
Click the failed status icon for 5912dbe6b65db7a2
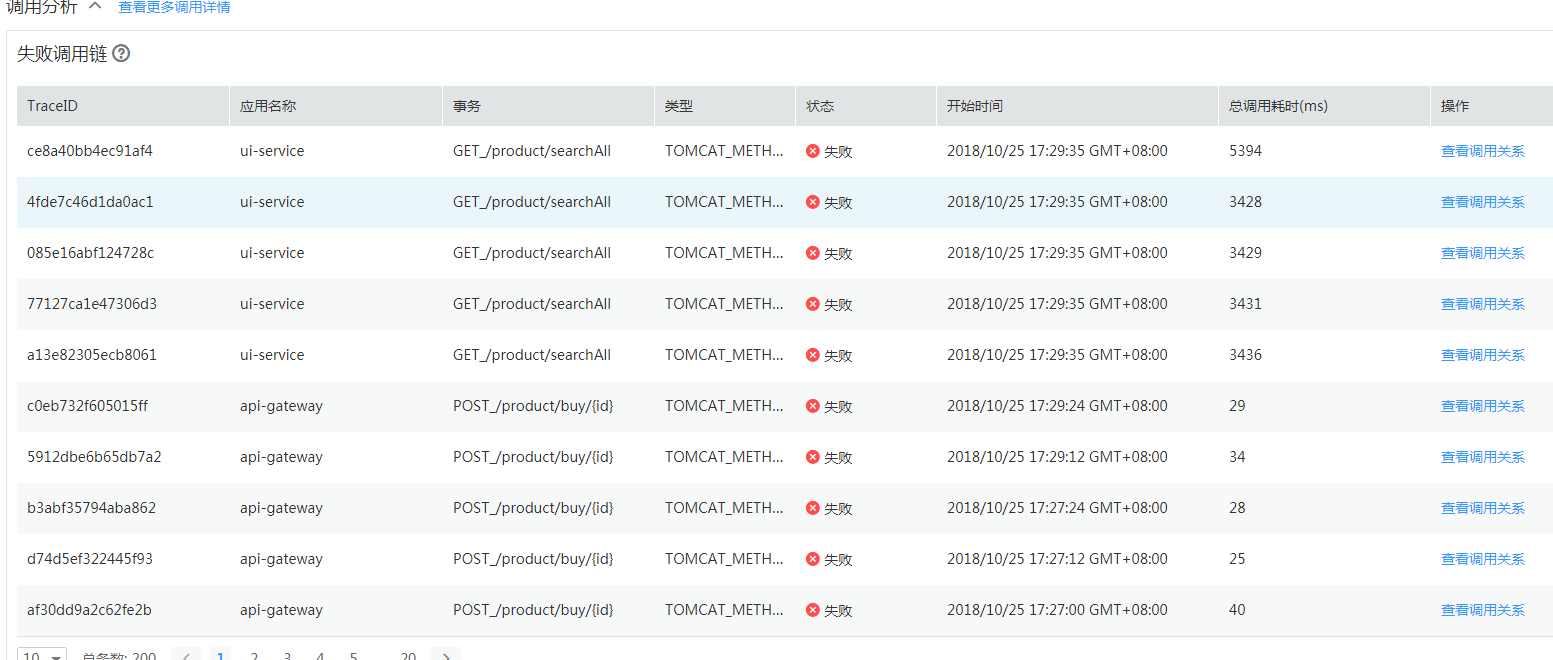[812, 457]
